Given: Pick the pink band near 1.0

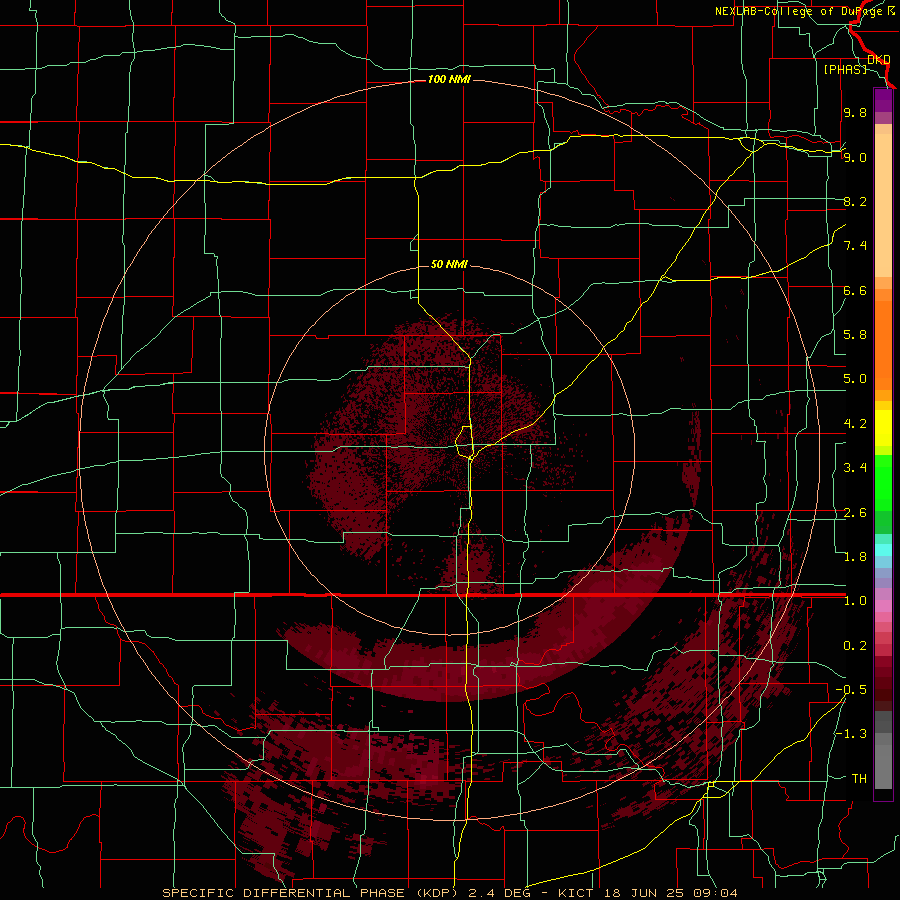Looking at the screenshot, I should pyautogui.click(x=883, y=606).
